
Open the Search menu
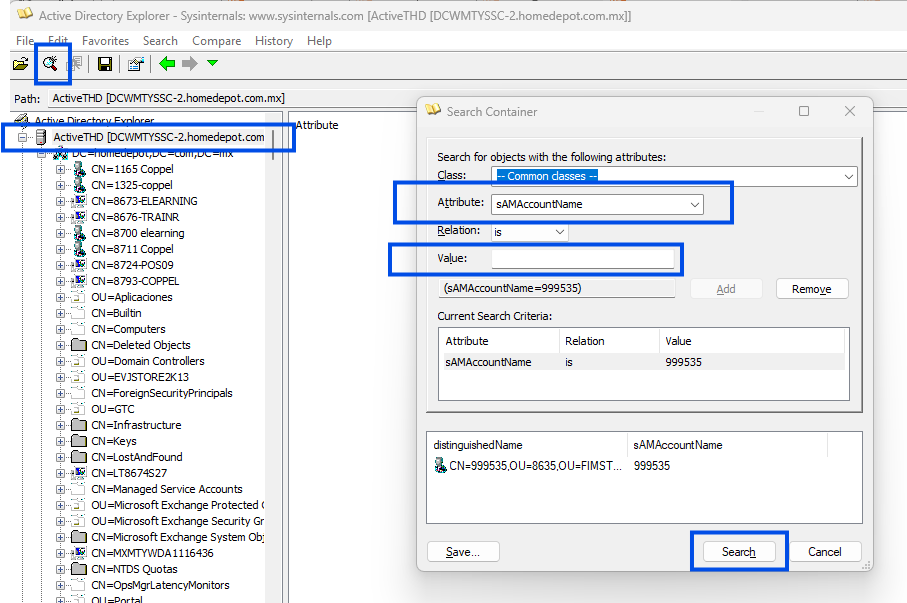pyautogui.click(x=160, y=41)
